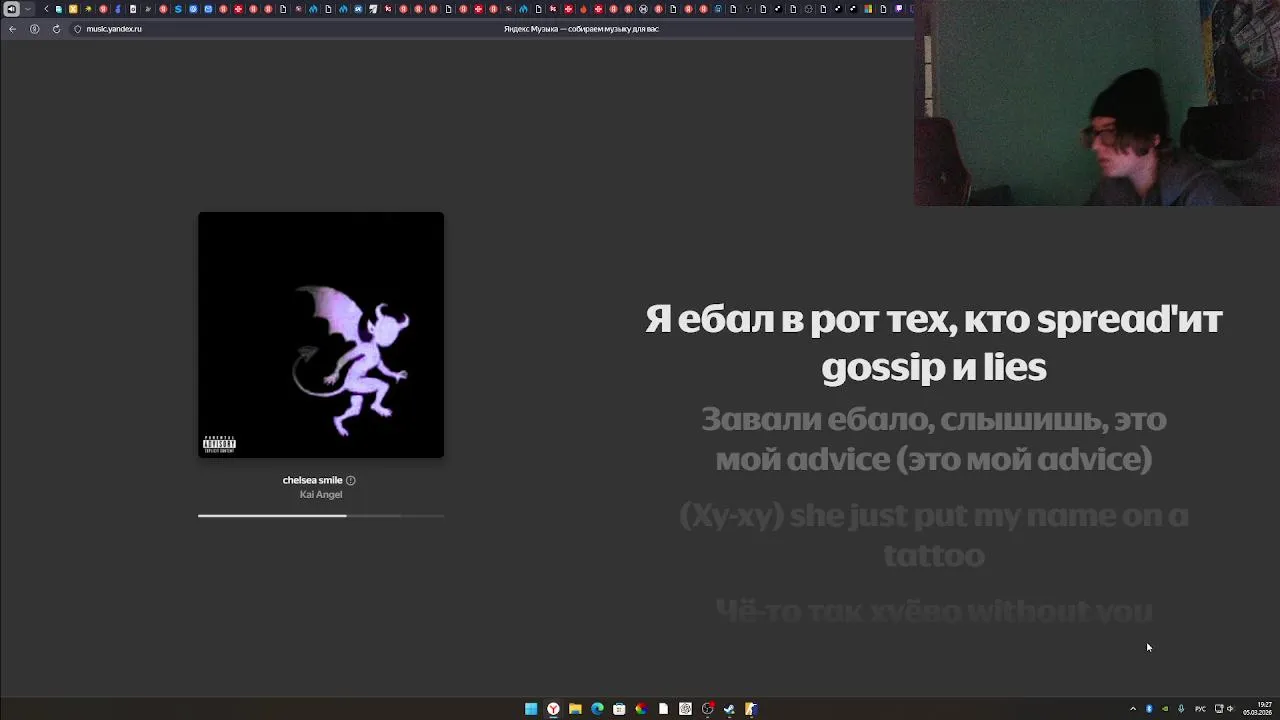The height and width of the screenshot is (720, 1280).
Task: Click the microphone tray icon
Action: [x=1181, y=709]
